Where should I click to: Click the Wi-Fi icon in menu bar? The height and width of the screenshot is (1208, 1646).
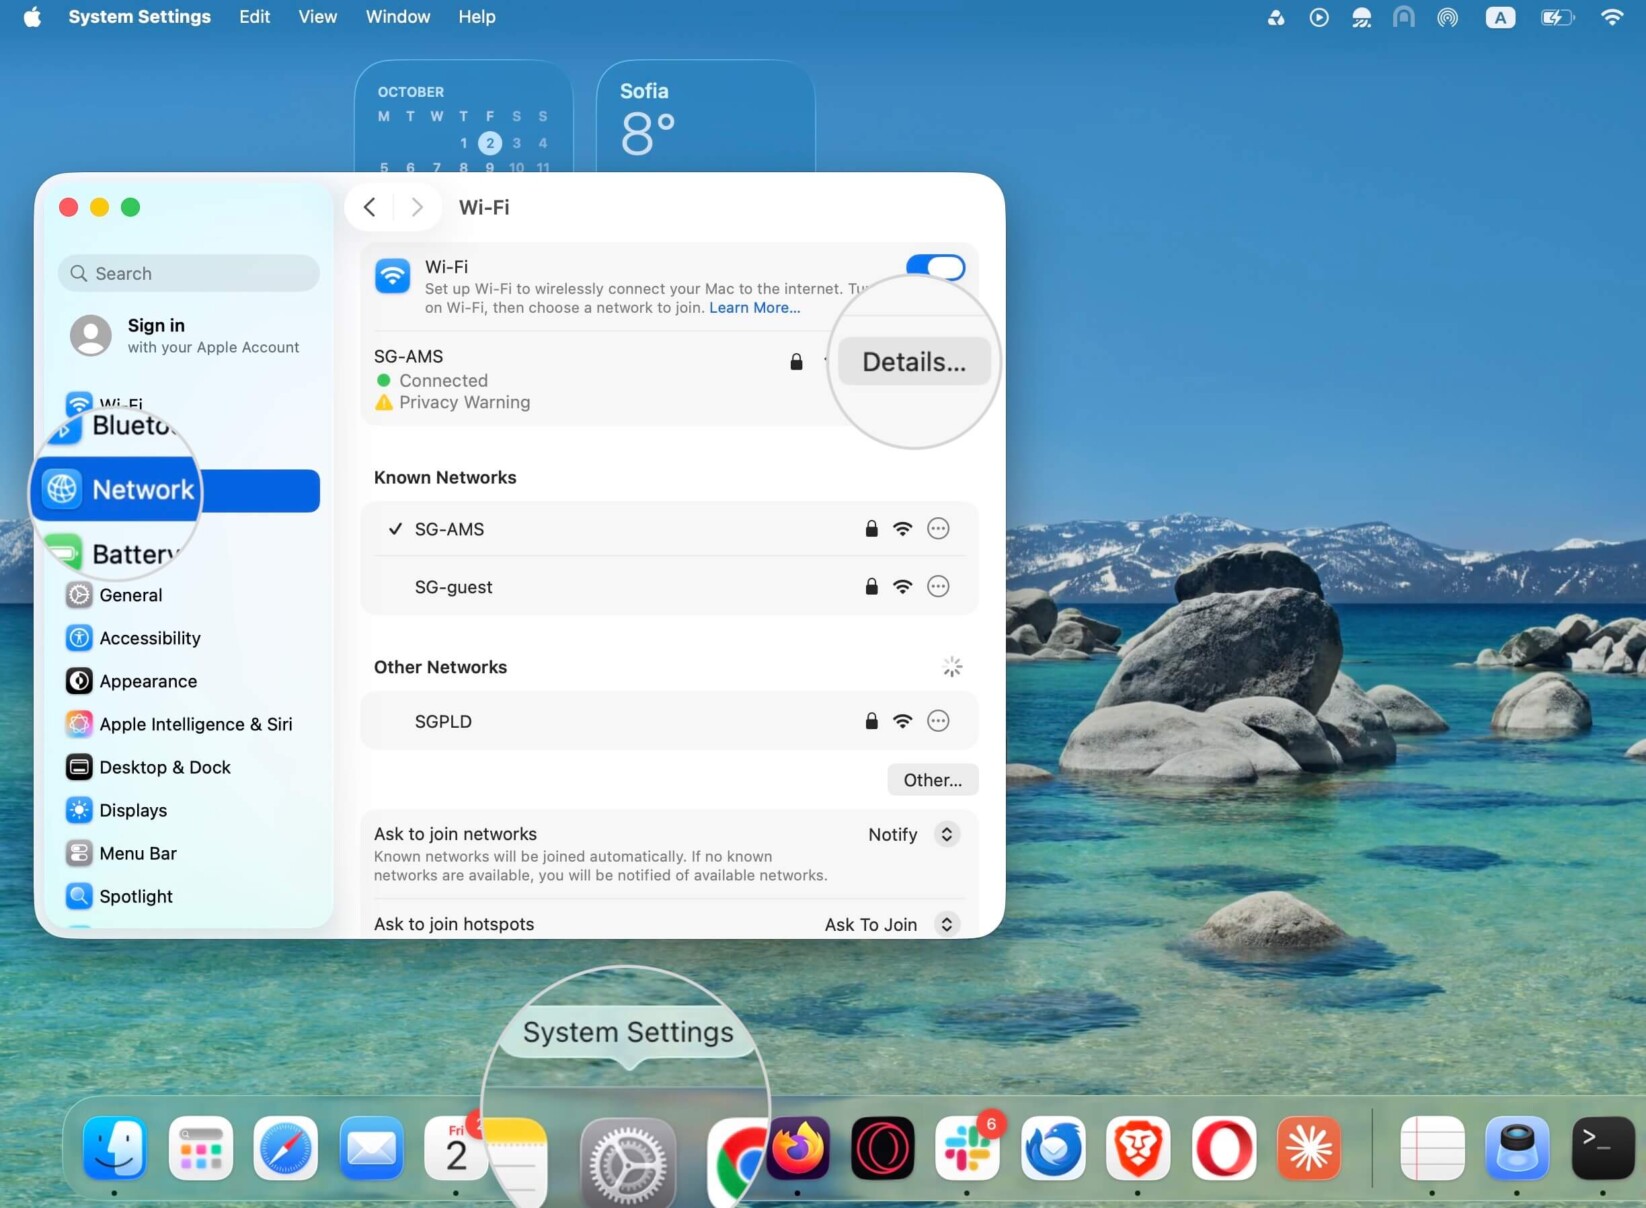click(x=1611, y=17)
